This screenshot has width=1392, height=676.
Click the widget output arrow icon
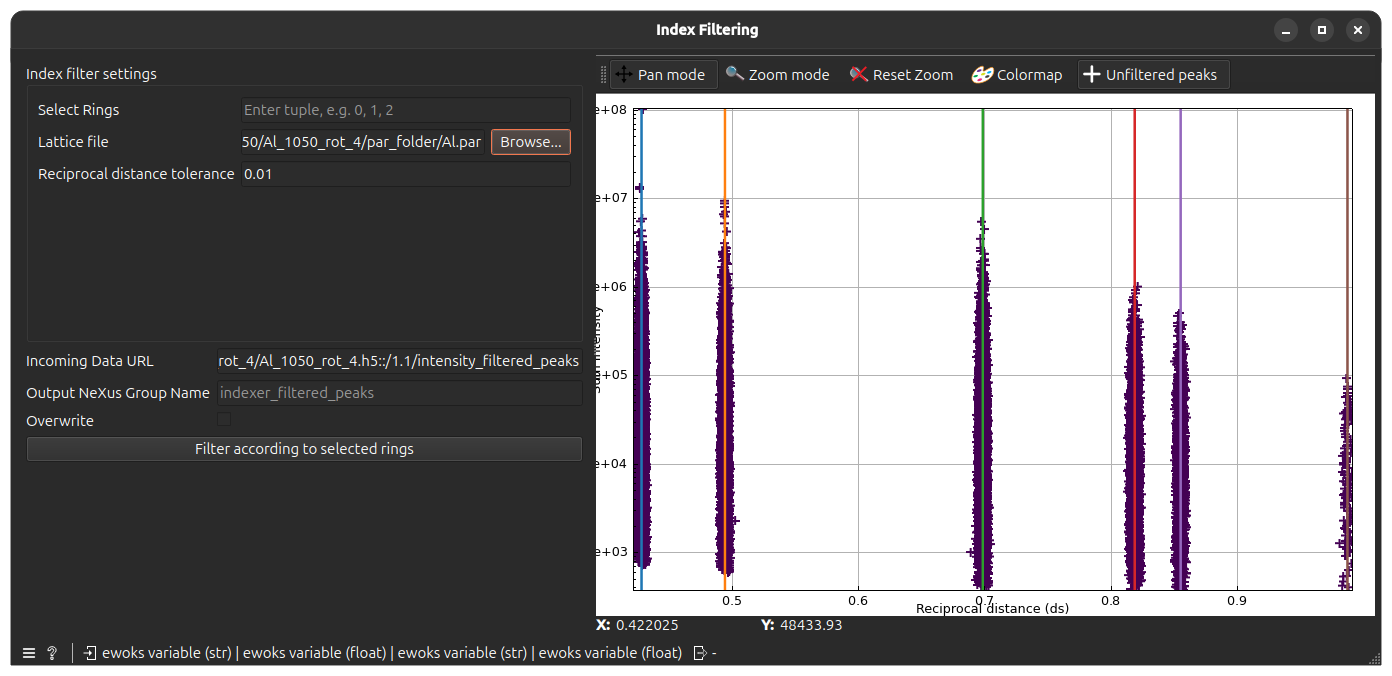point(700,653)
